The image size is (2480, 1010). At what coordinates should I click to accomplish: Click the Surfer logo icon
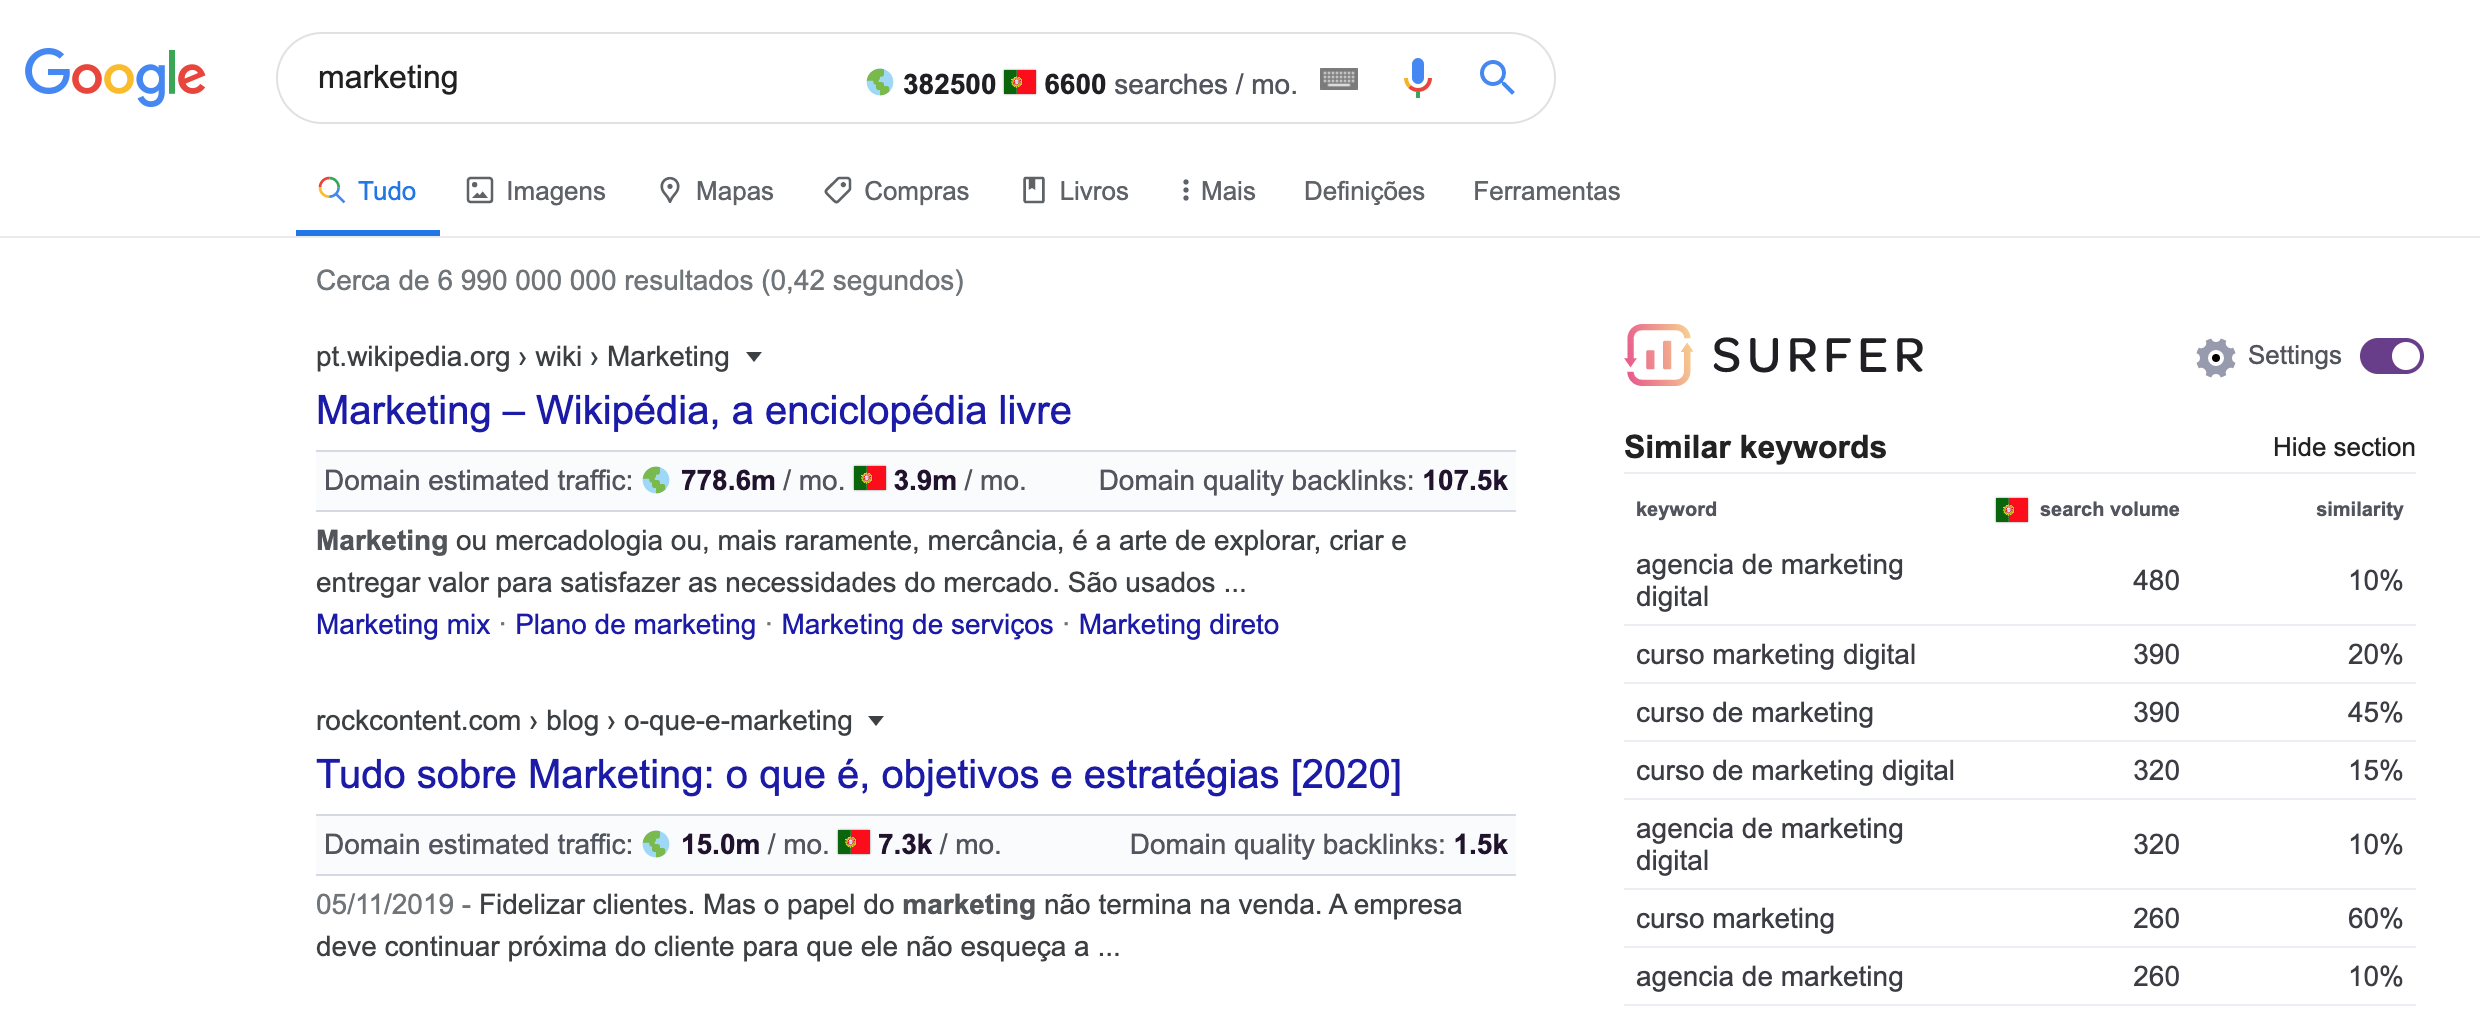coord(1658,355)
